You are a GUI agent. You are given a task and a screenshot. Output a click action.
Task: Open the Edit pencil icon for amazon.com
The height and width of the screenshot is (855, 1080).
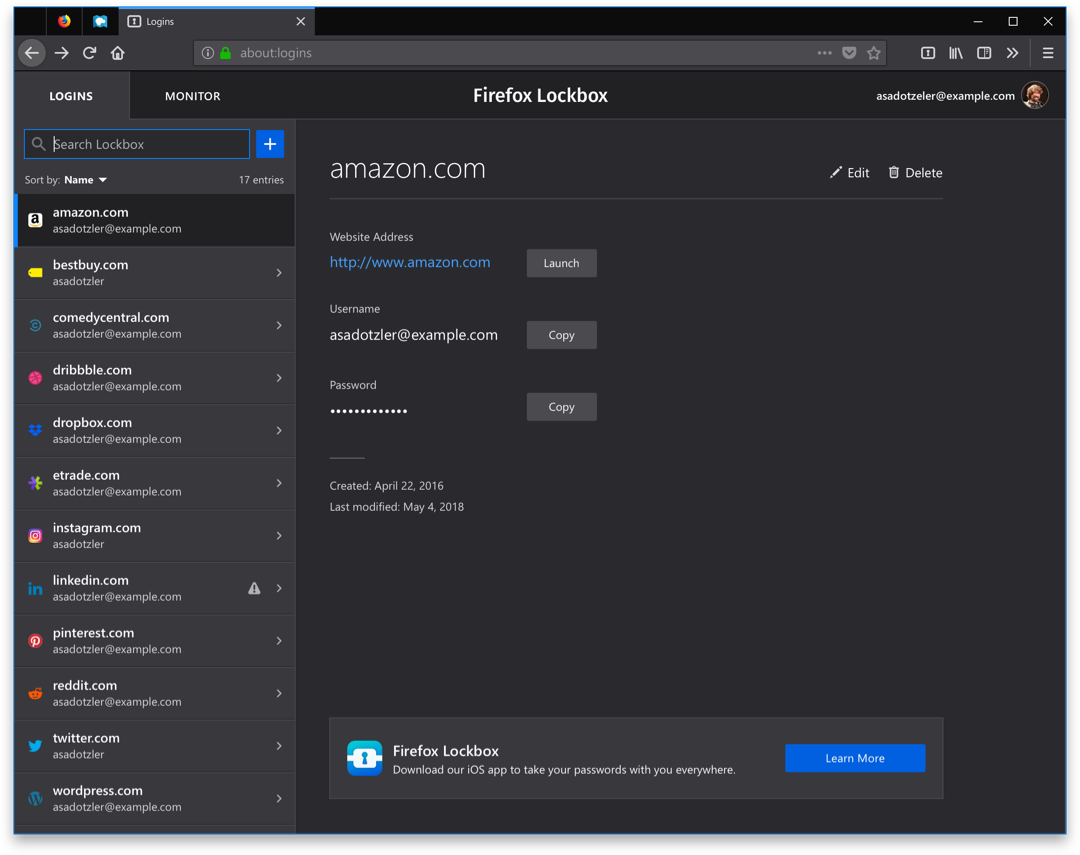point(836,172)
